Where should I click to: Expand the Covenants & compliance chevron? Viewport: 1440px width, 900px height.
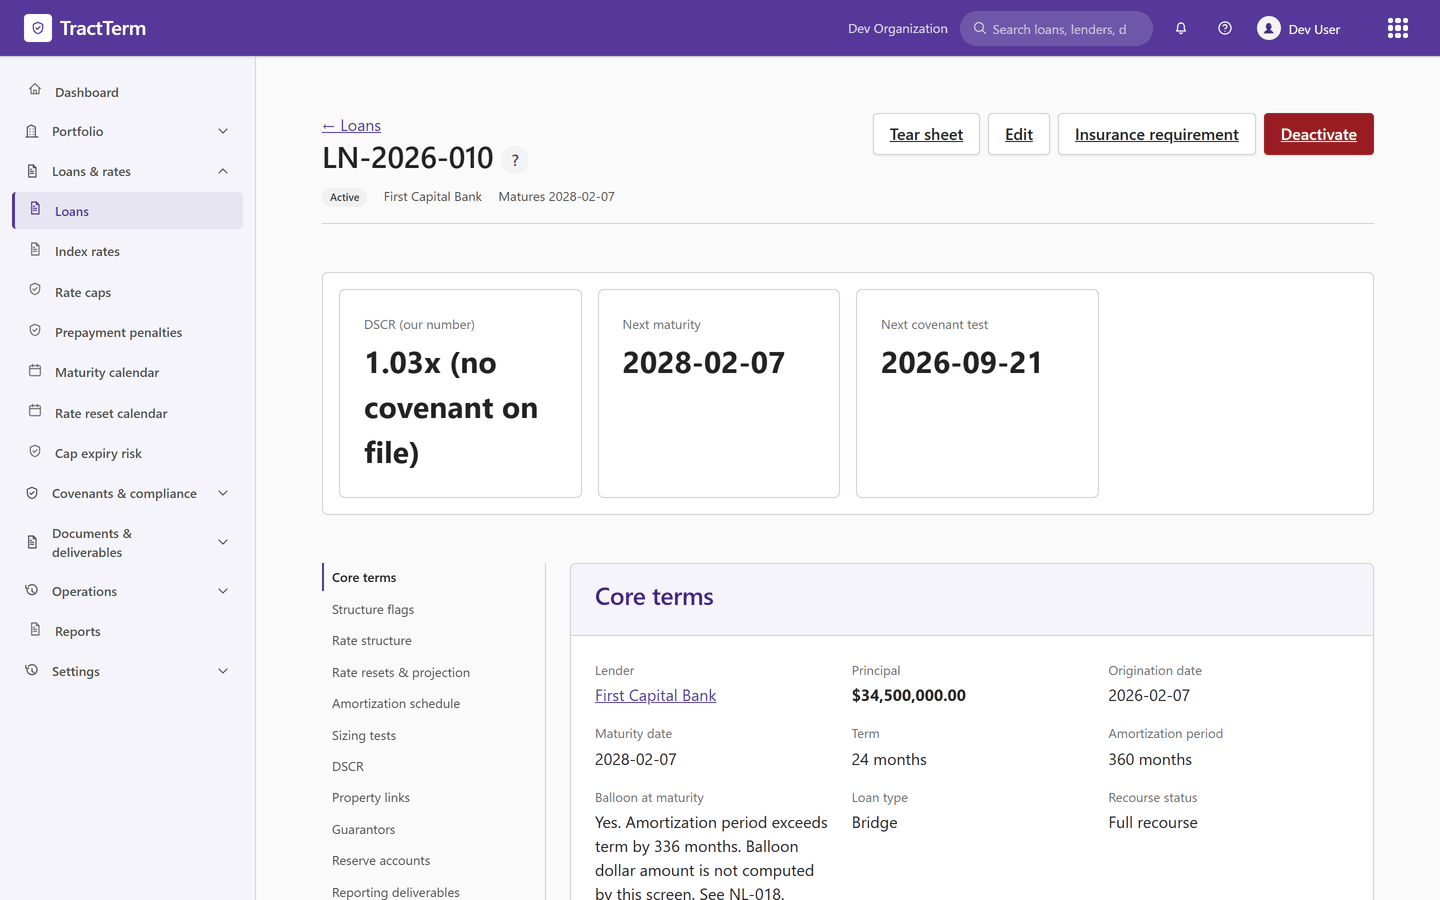point(223,493)
